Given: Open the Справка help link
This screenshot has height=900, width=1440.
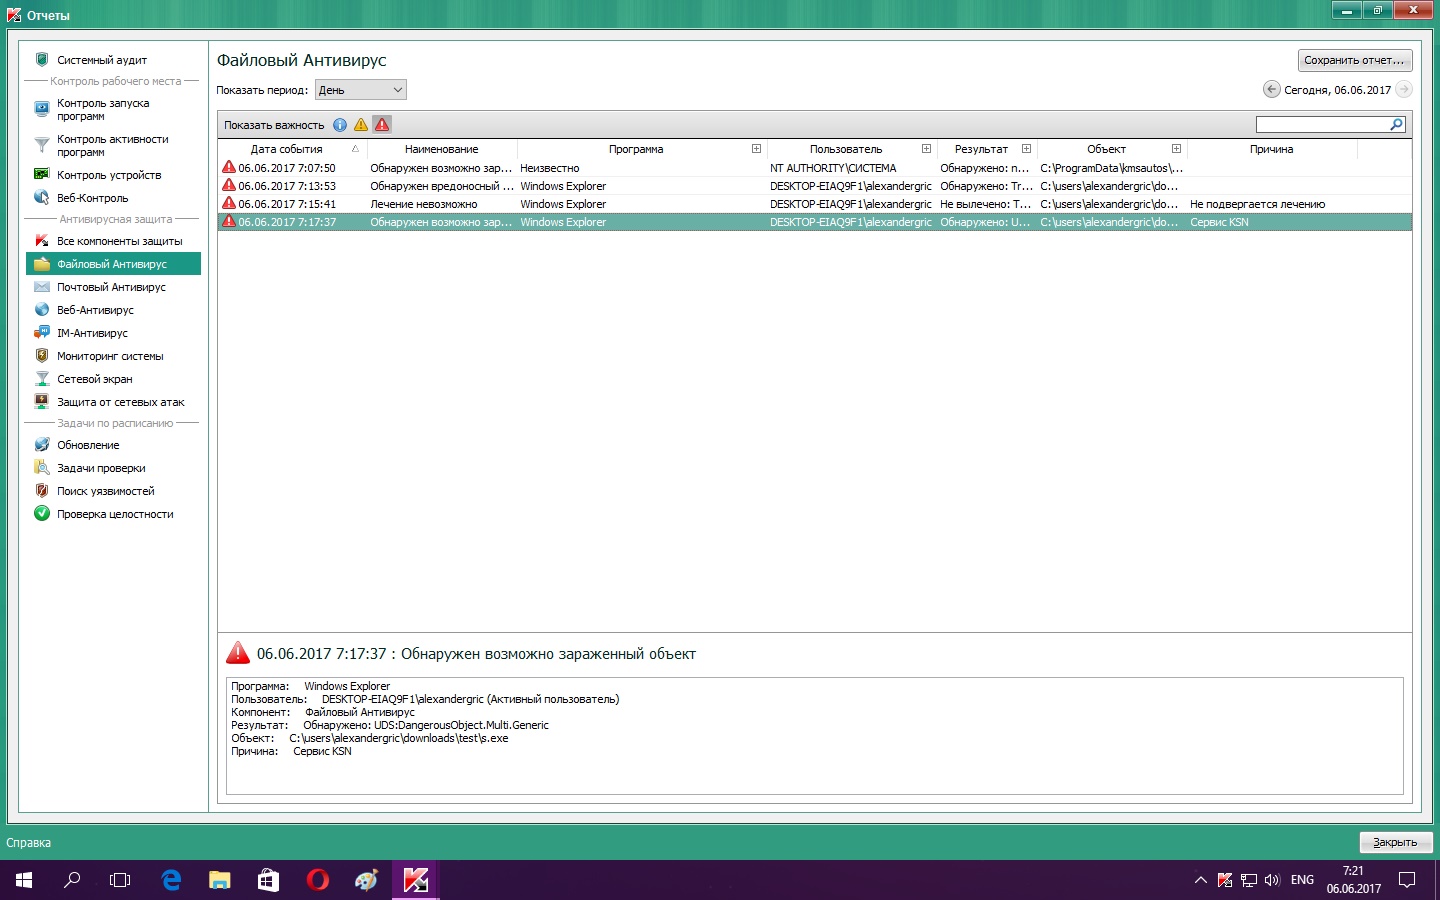Looking at the screenshot, I should 29,843.
